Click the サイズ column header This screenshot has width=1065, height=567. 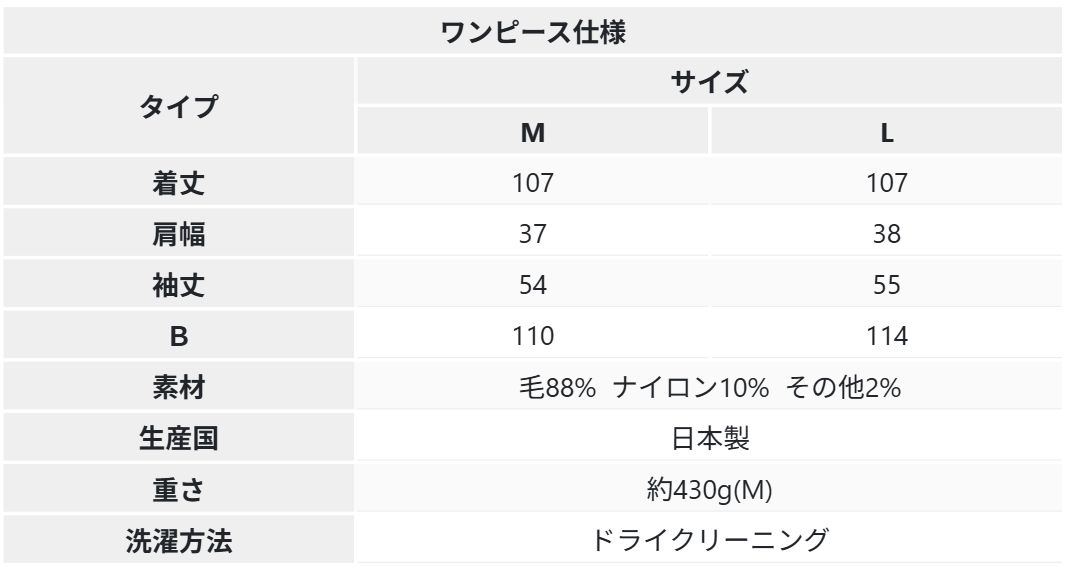click(x=710, y=82)
